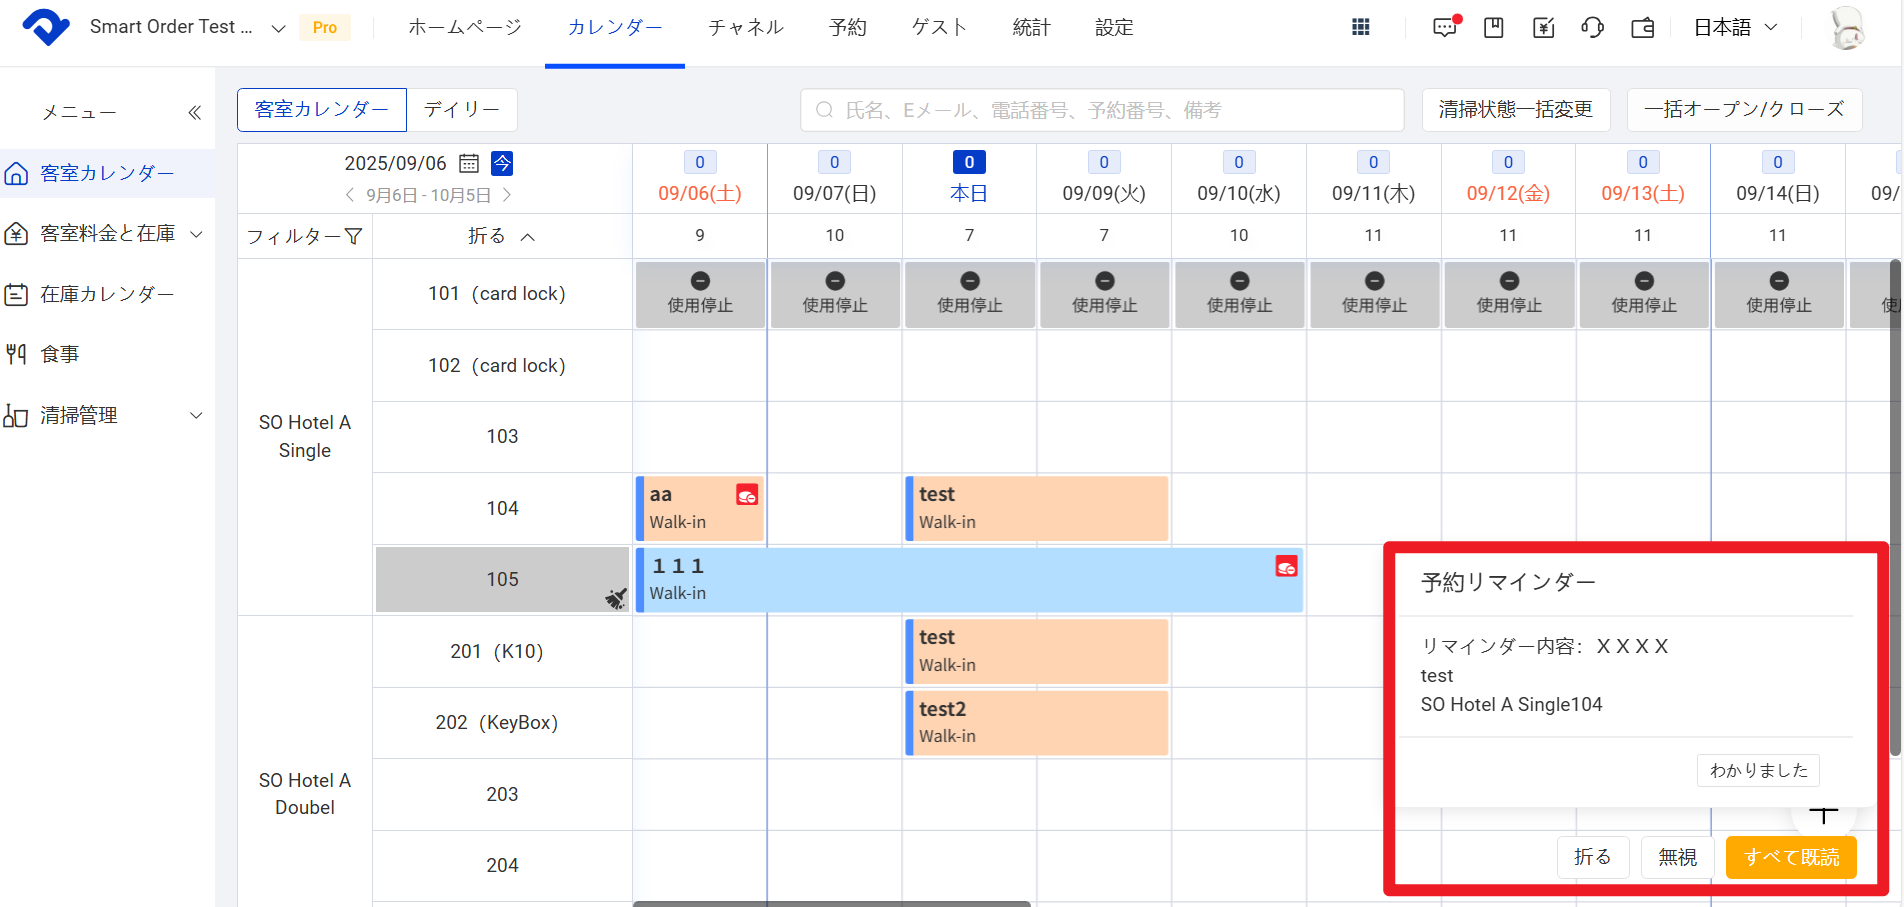Open 在庫カレンダー in the sidebar

tap(107, 295)
